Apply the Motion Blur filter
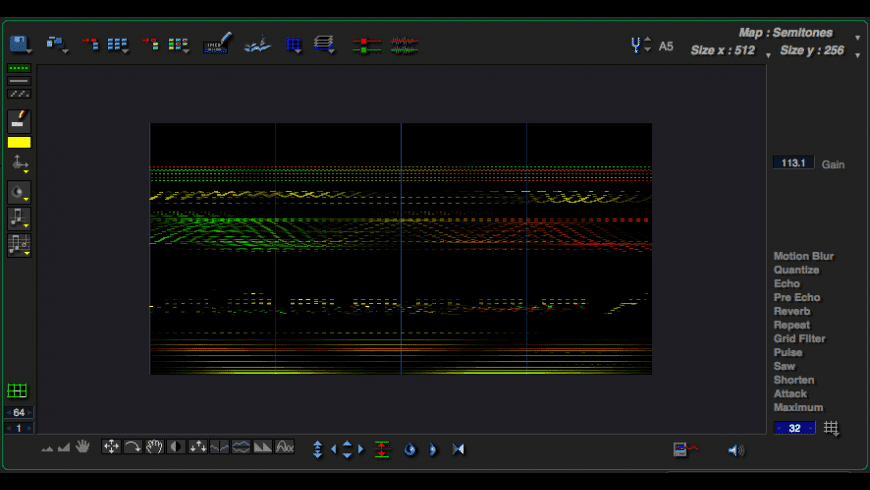 pyautogui.click(x=803, y=256)
